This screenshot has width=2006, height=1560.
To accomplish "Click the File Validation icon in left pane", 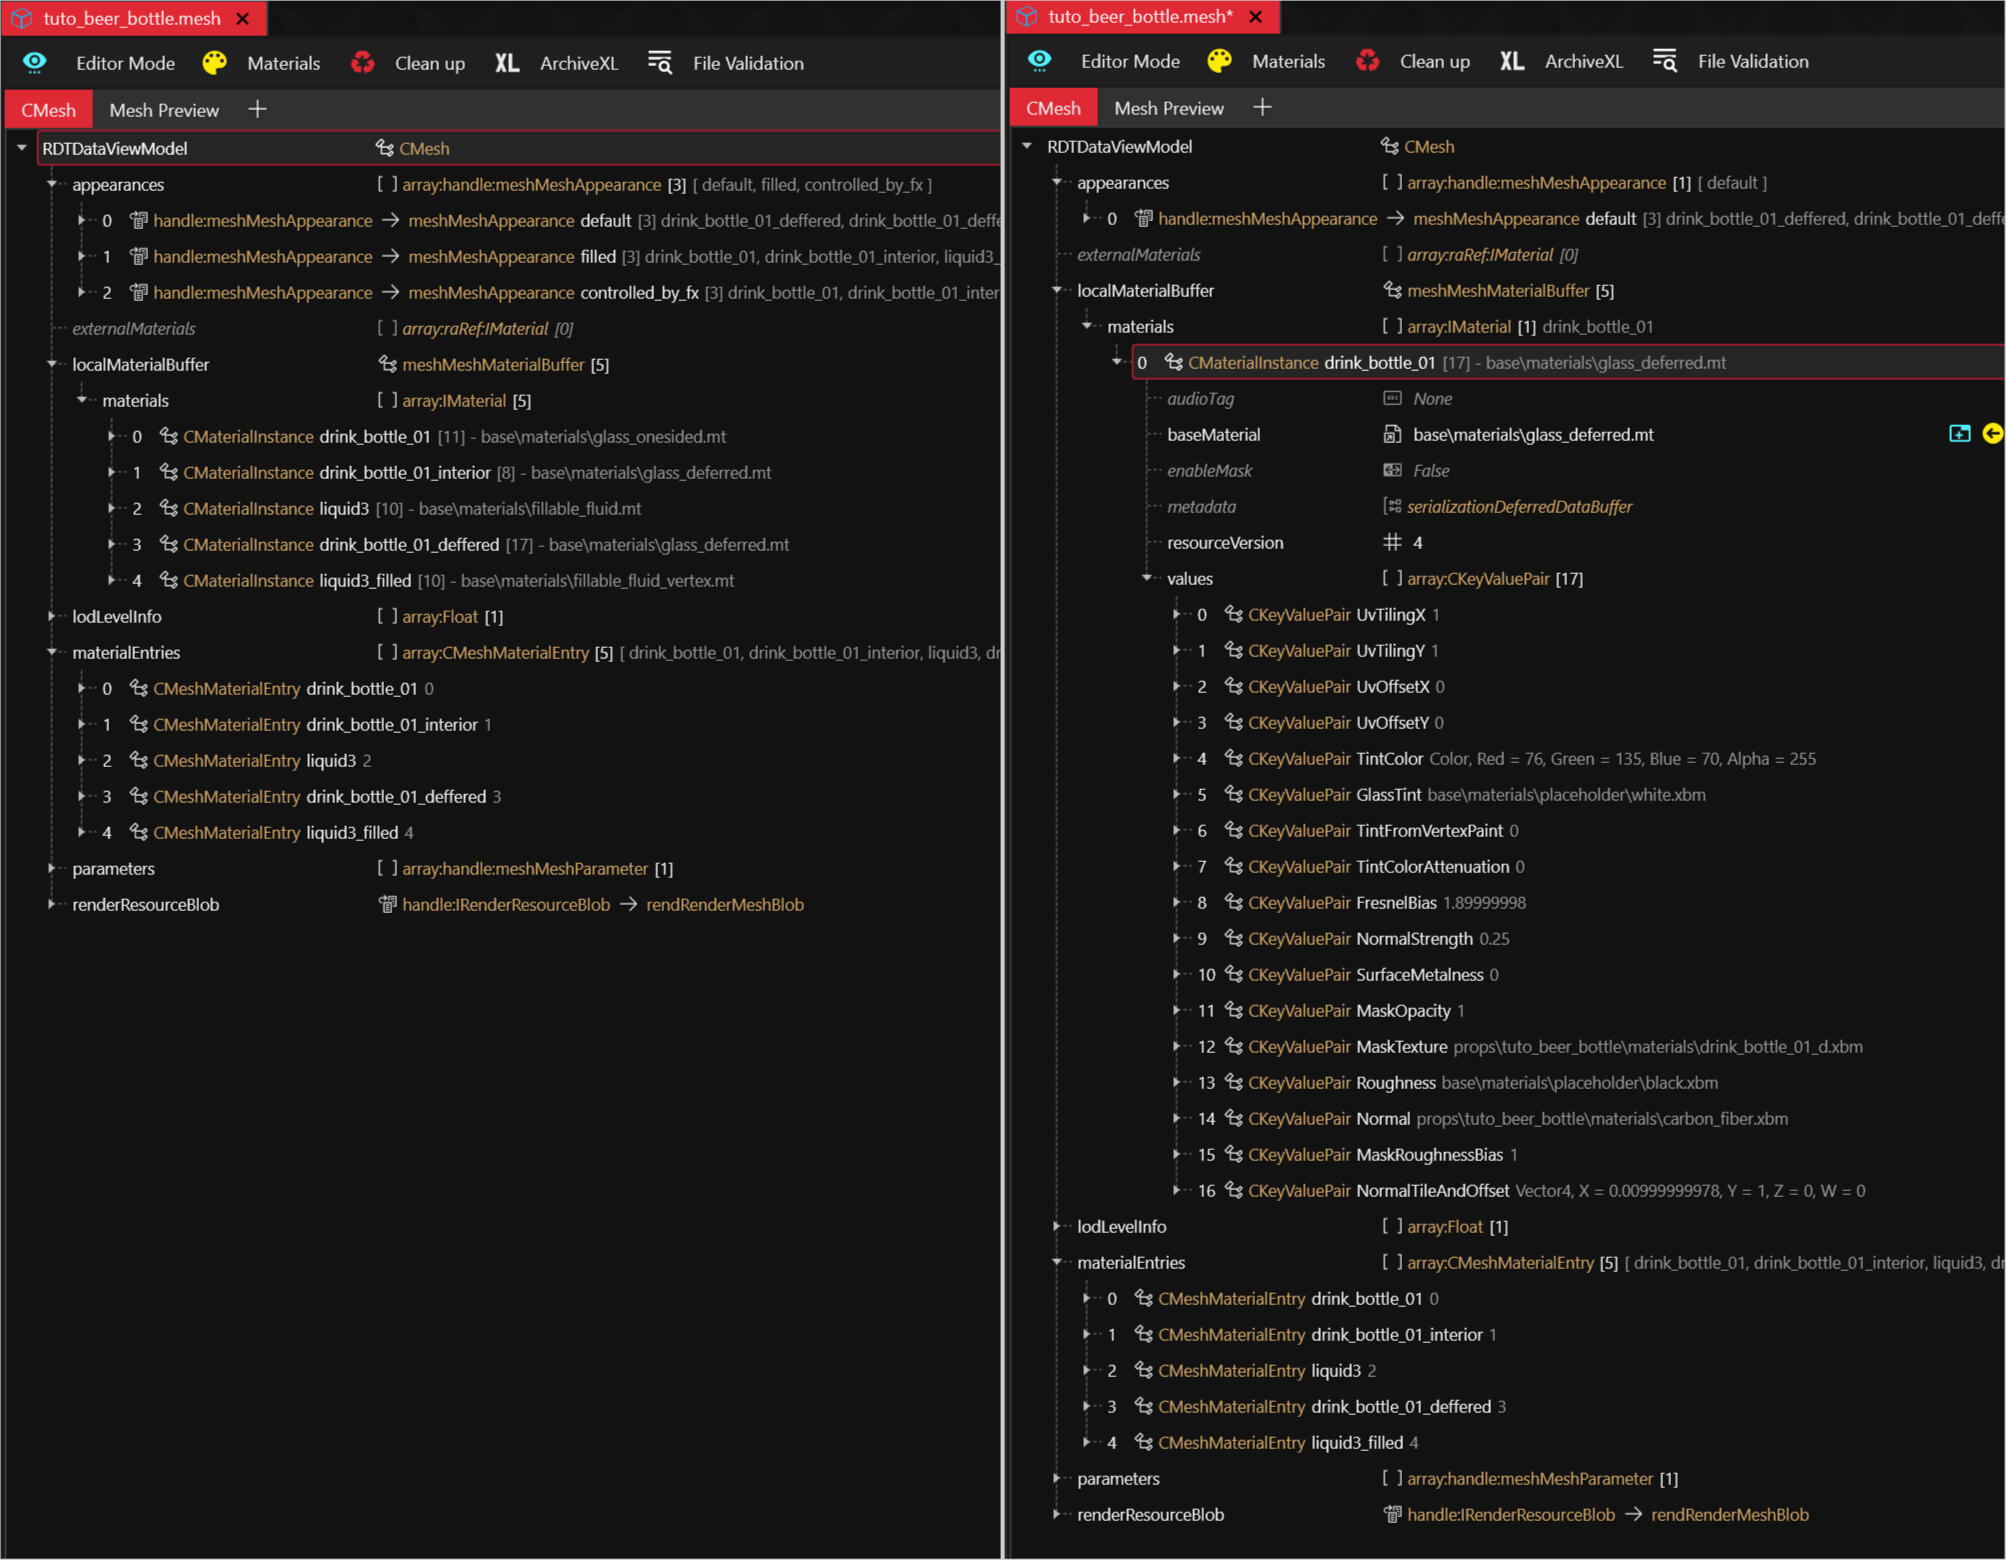I will click(659, 63).
